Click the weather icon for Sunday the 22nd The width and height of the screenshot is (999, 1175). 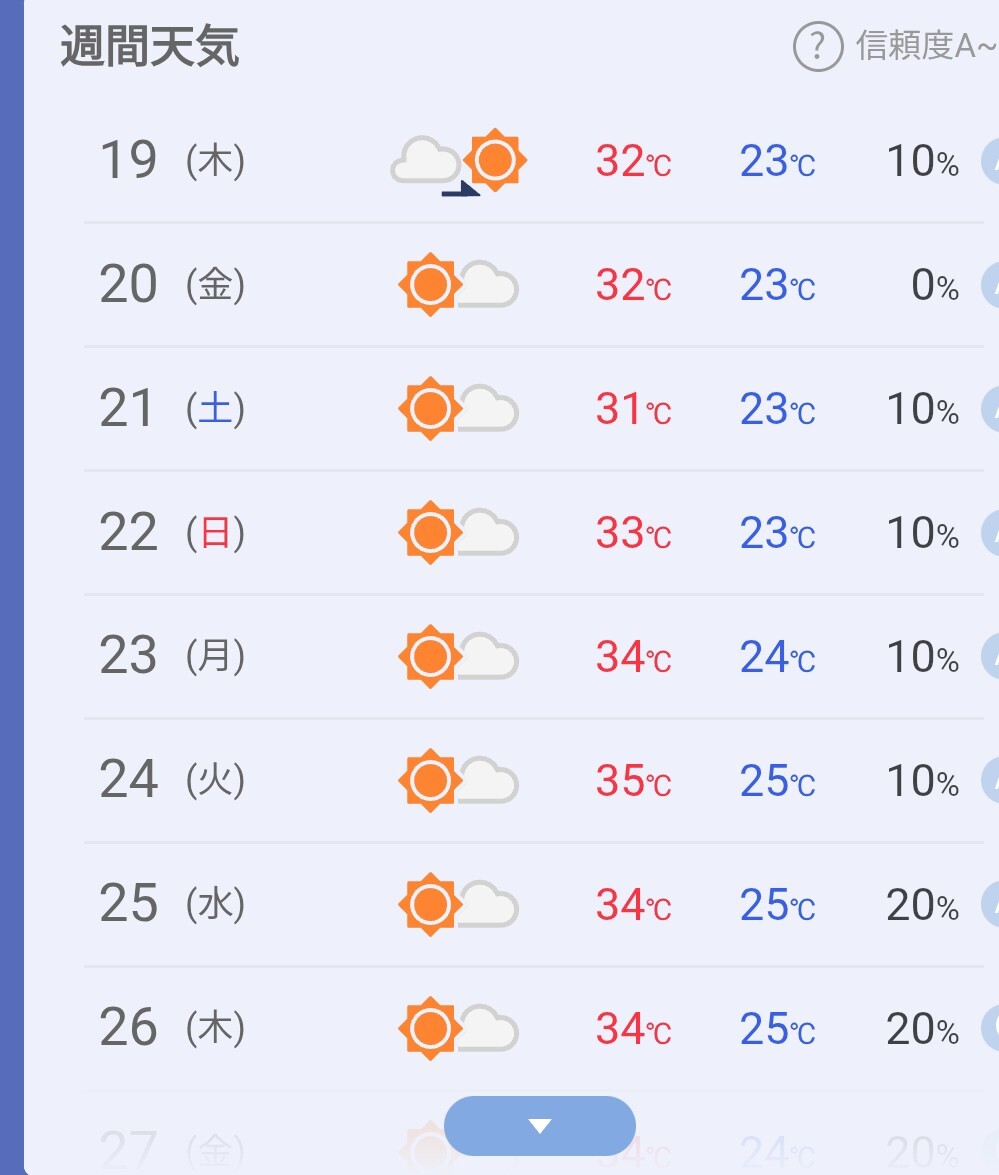tap(459, 533)
